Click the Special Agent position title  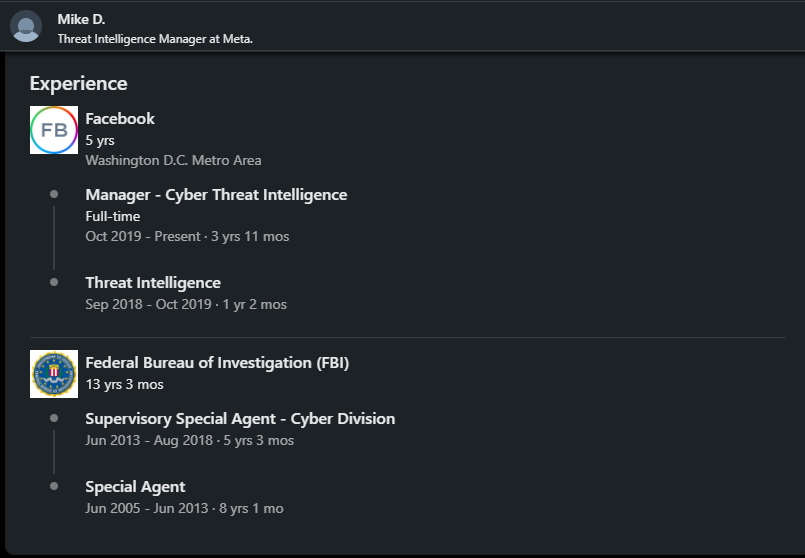(135, 487)
